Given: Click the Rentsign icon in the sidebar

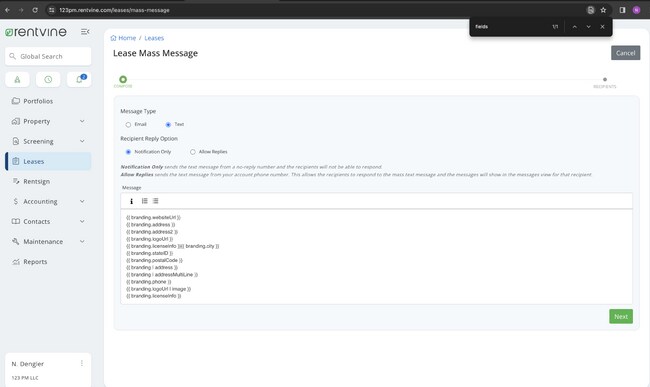Looking at the screenshot, I should 16,181.
